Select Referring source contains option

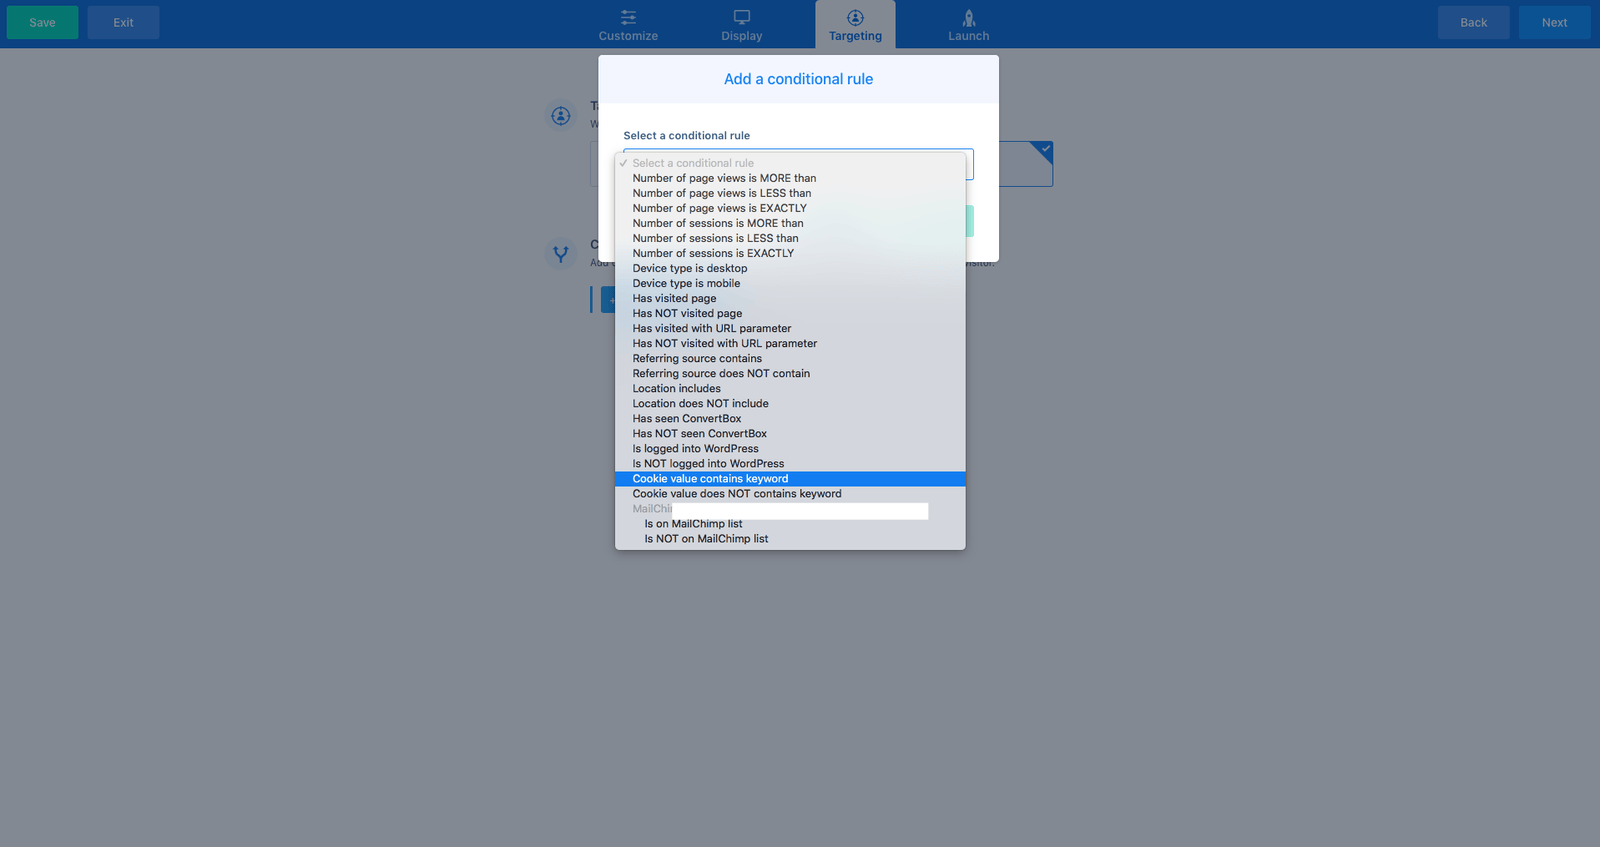790,358
